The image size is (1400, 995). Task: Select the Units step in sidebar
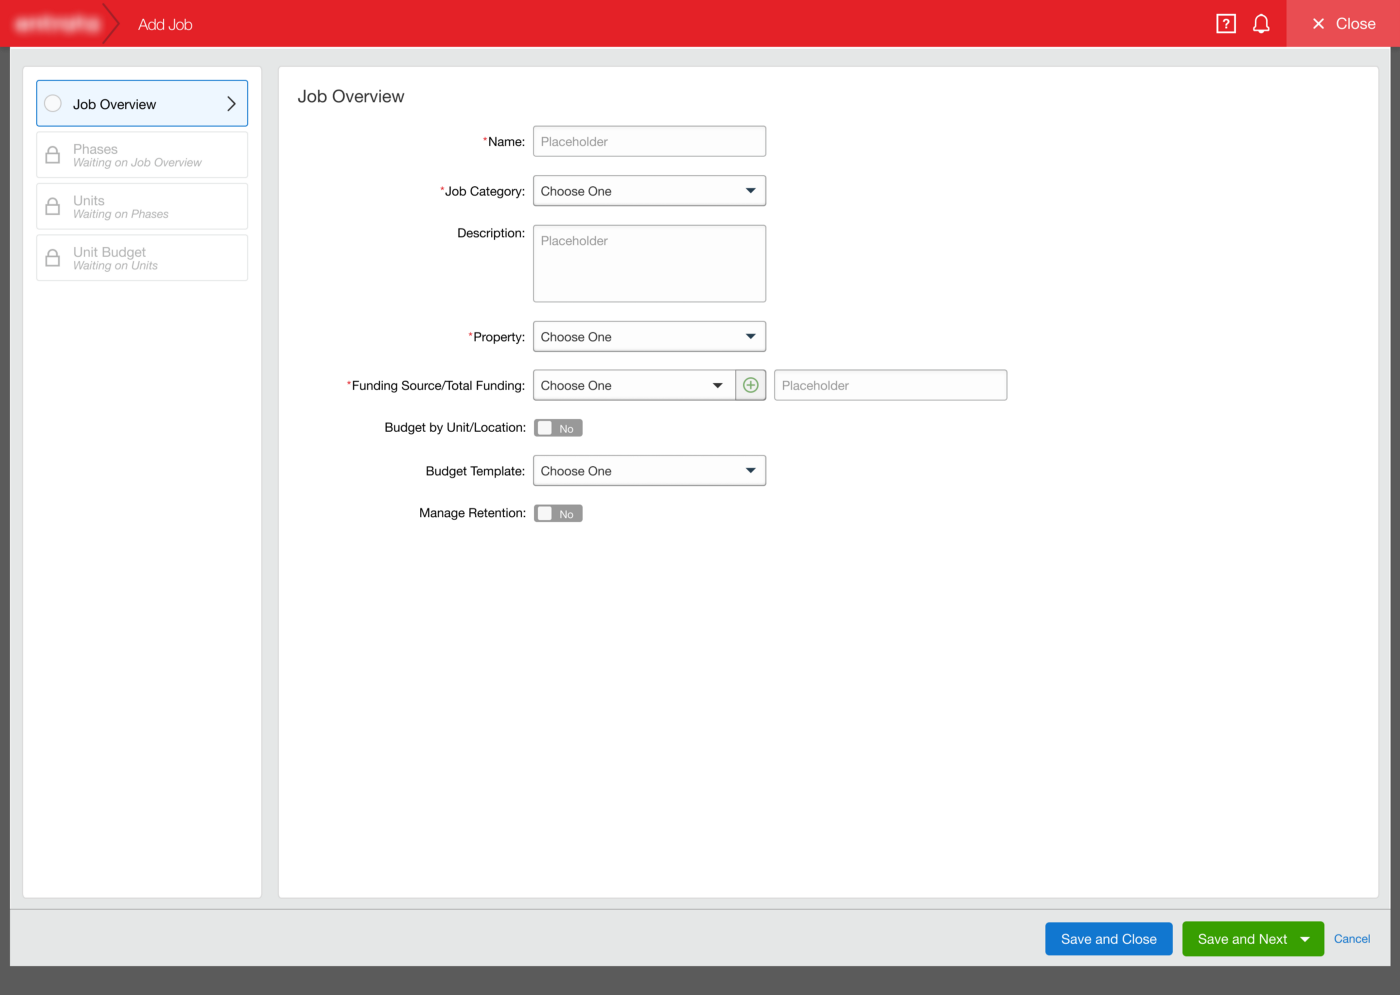click(x=142, y=206)
